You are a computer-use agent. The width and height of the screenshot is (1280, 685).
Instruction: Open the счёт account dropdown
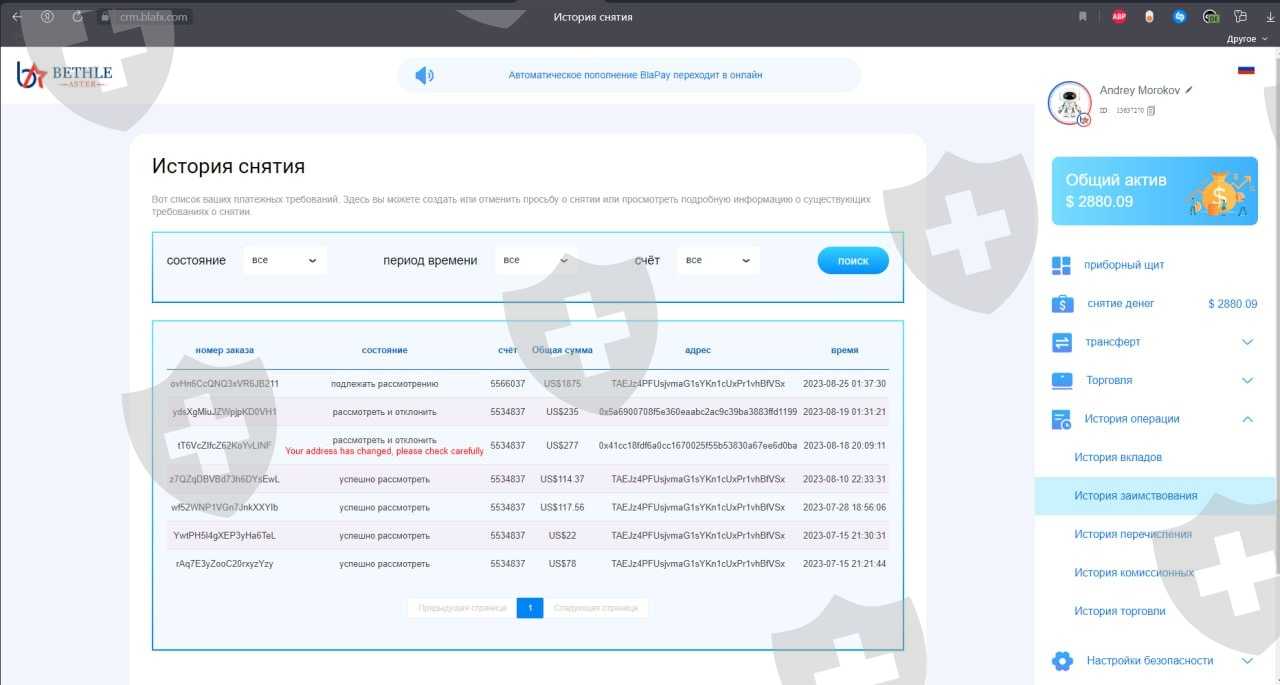click(718, 260)
